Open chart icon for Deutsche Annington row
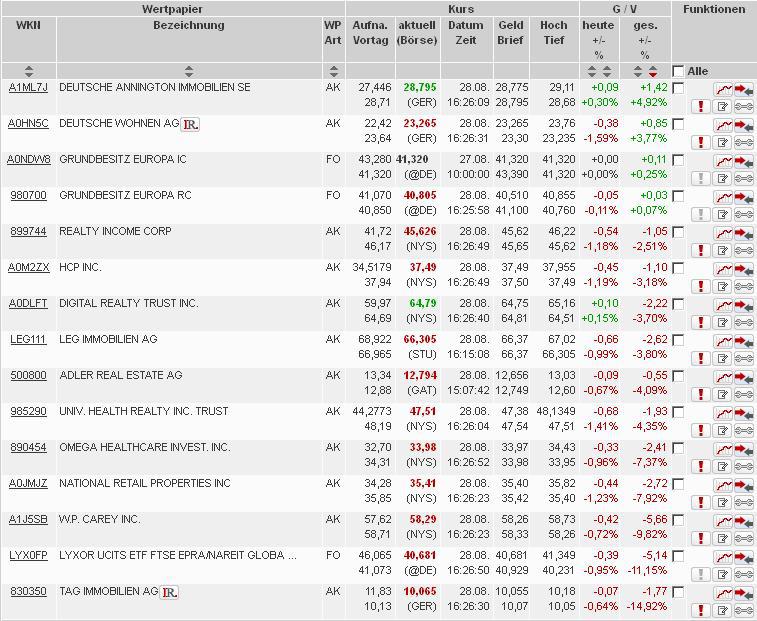Screen dimensions: 757x621 (x=723, y=89)
